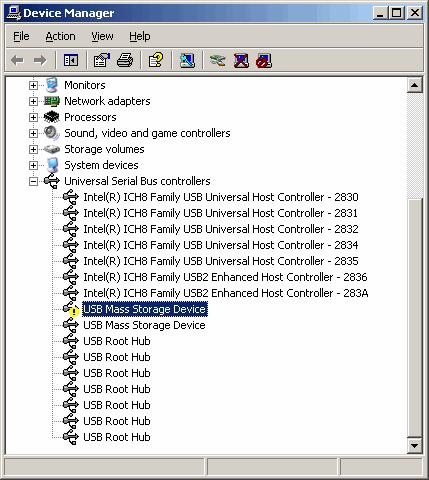The image size is (429, 480).
Task: Click the Storage volumes drive icon
Action: pos(52,149)
